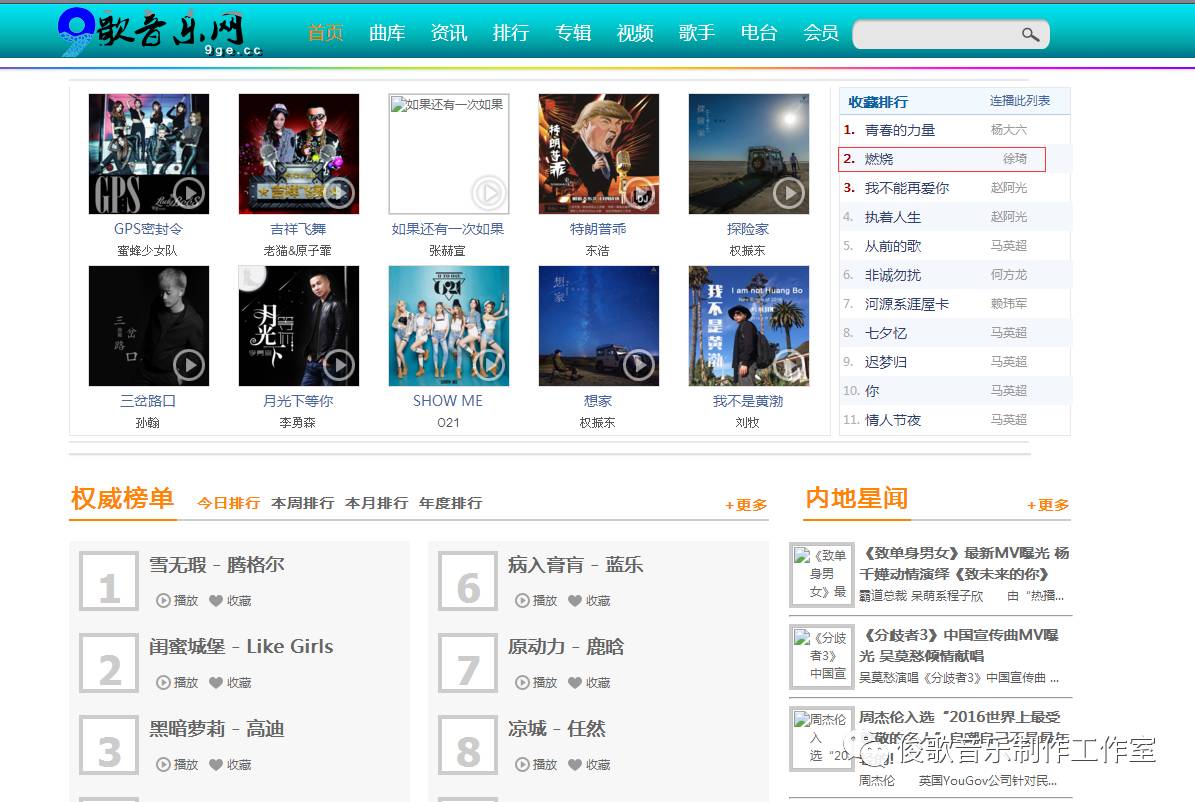Open the song title 凉城 - 任然
Viewport: 1195px width, 802px height.
(x=556, y=729)
